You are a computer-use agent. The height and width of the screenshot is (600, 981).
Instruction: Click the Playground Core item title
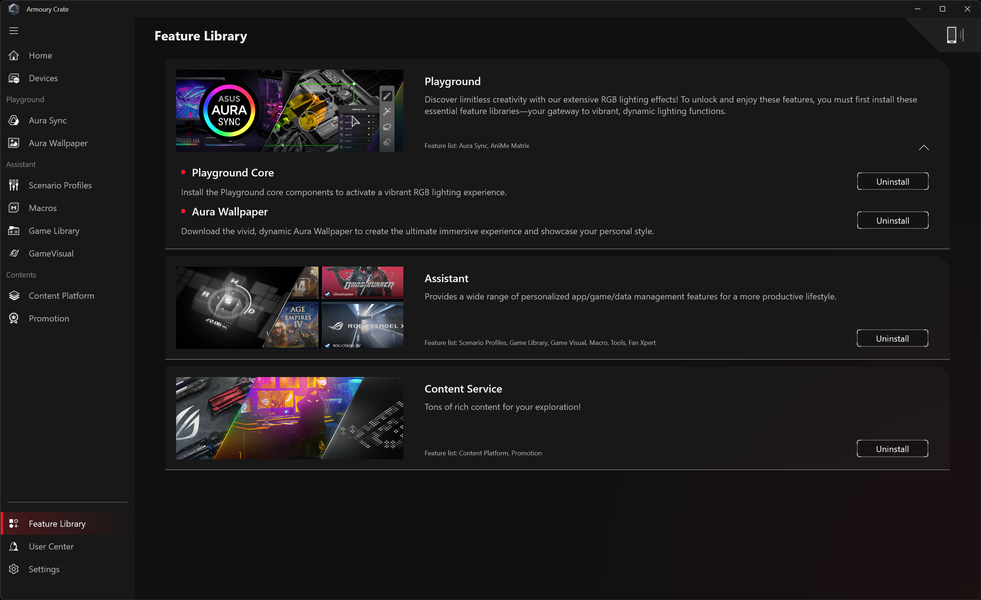tap(233, 173)
